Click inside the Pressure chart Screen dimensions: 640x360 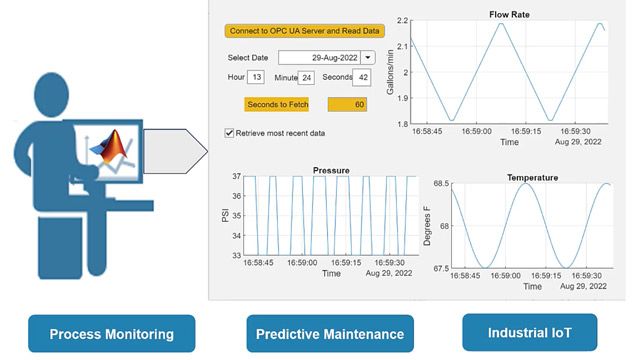click(331, 216)
